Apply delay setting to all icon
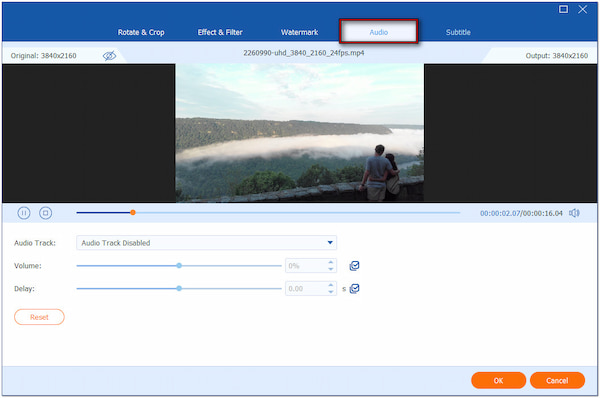This screenshot has height=398, width=600. click(x=354, y=289)
